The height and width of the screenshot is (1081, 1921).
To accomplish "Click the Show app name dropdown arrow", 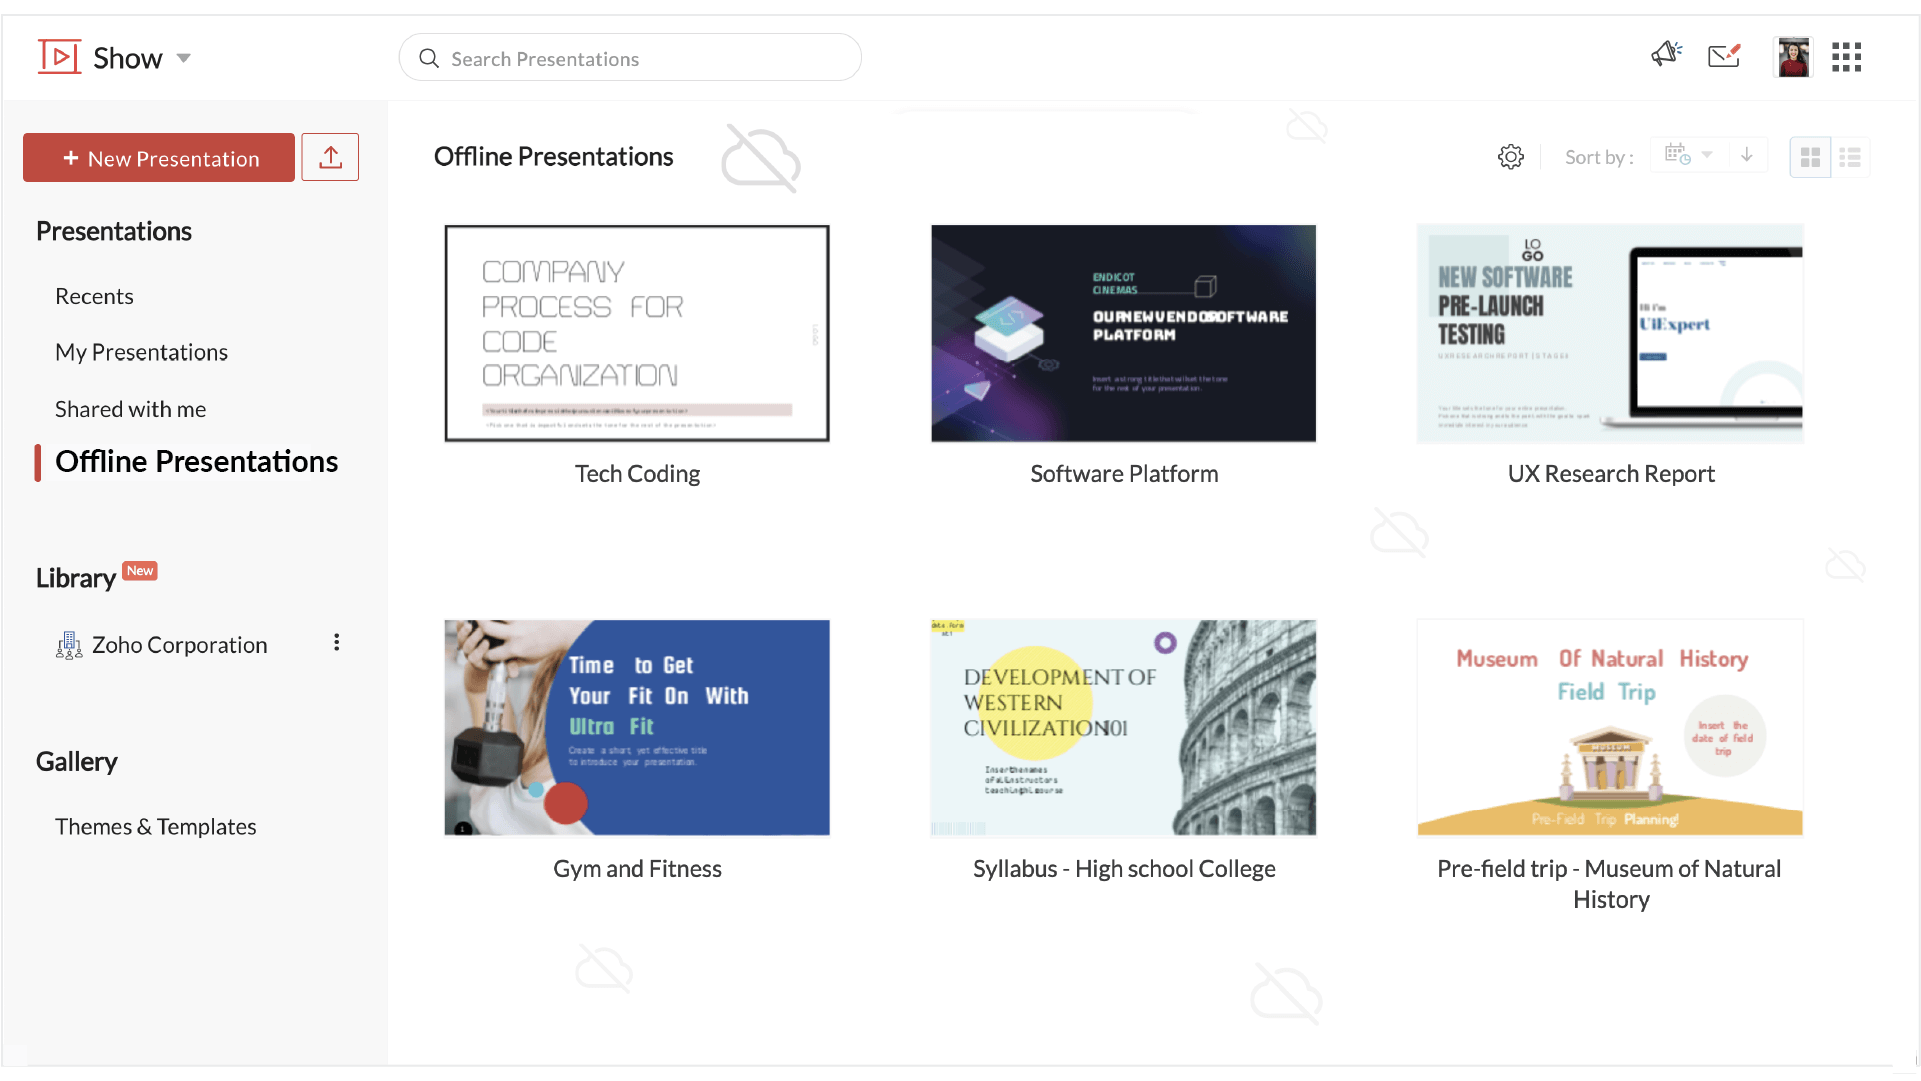I will click(x=181, y=58).
